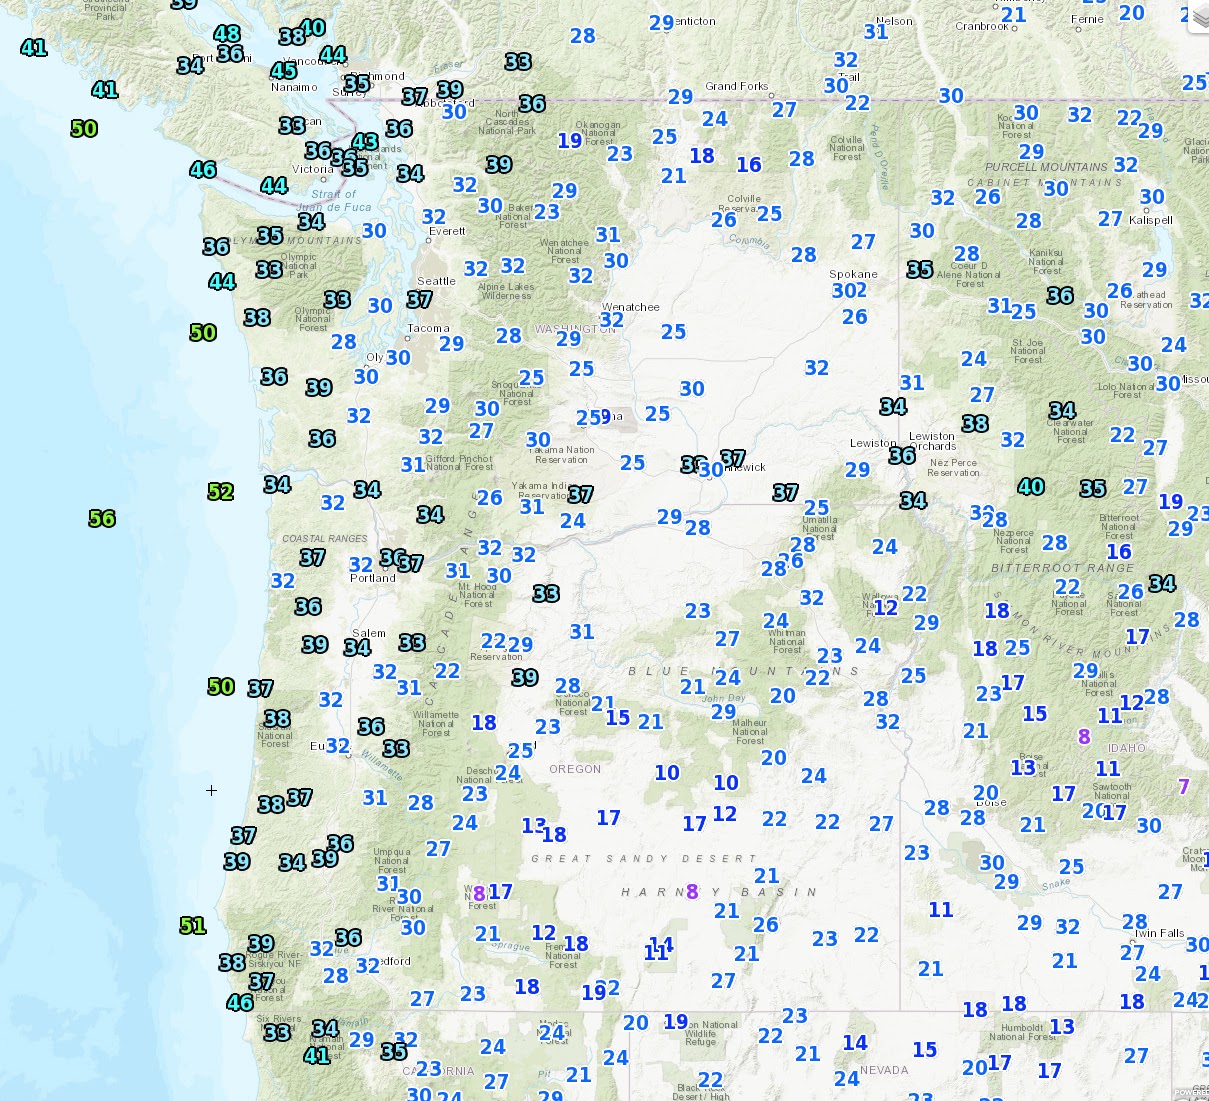
Task: Click the COASTAL RANGES label
Action: pyautogui.click(x=325, y=539)
